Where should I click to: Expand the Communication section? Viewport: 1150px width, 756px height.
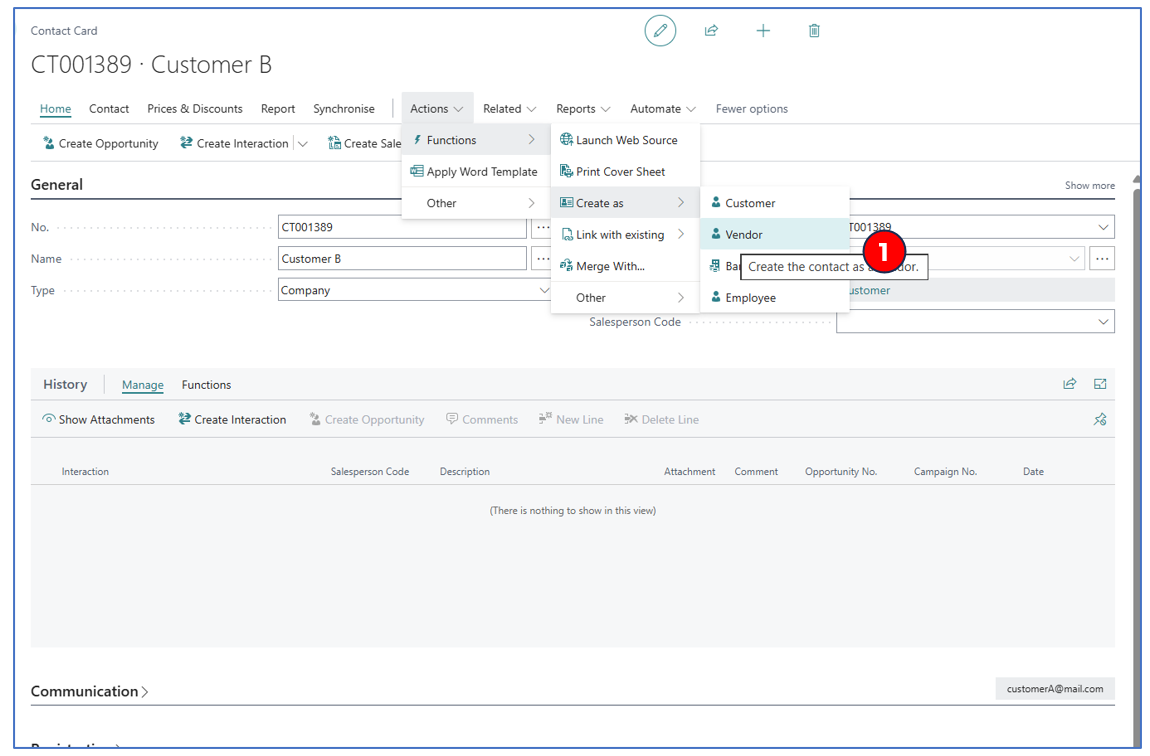[89, 692]
